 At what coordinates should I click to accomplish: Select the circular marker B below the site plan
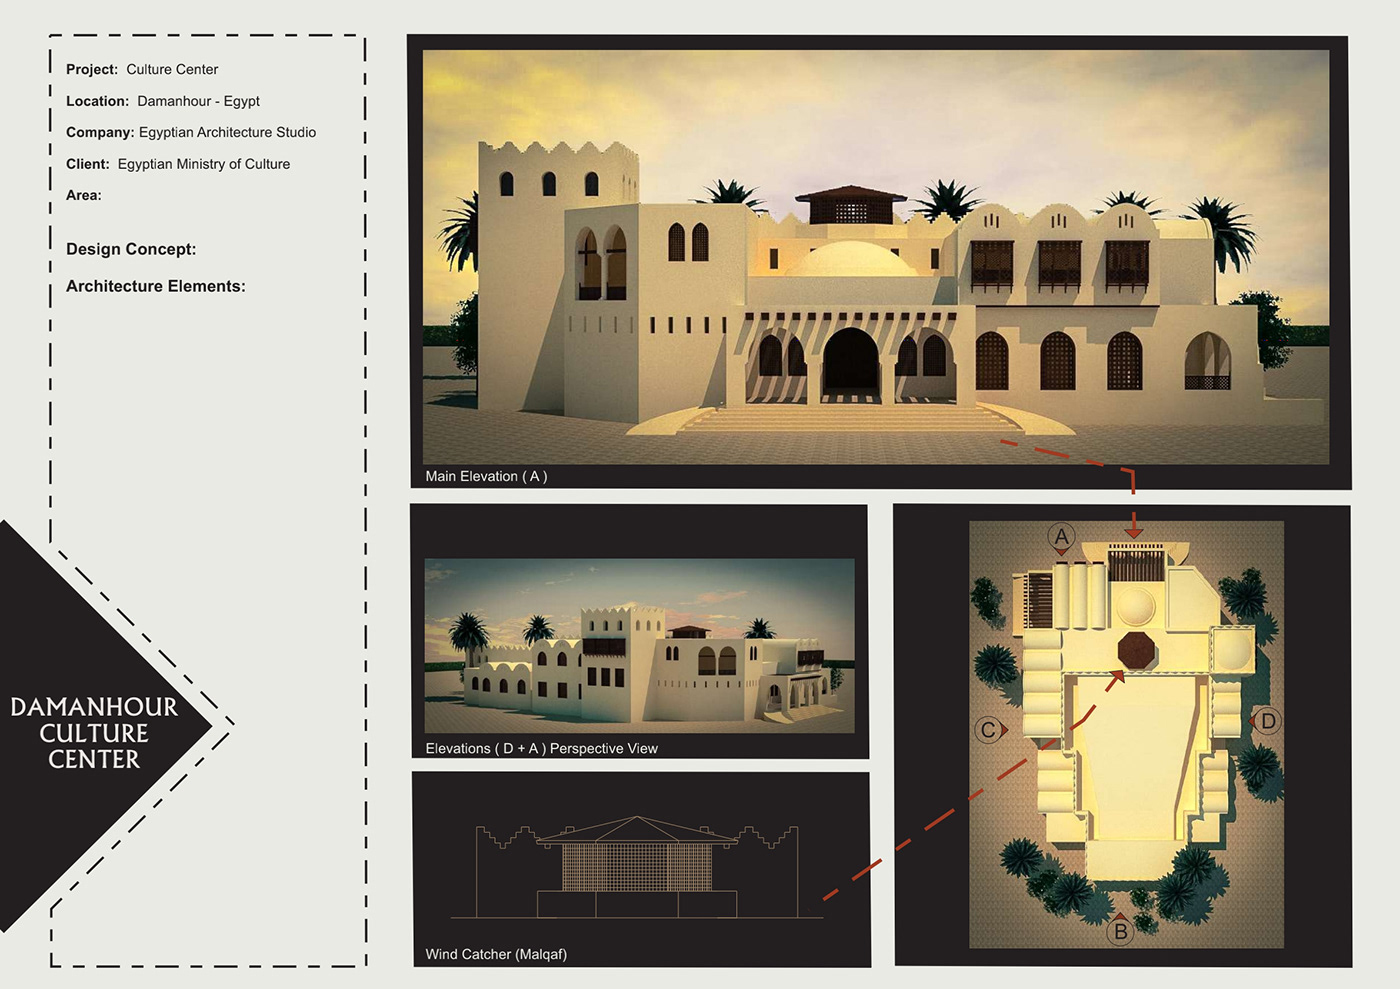[x=1121, y=932]
